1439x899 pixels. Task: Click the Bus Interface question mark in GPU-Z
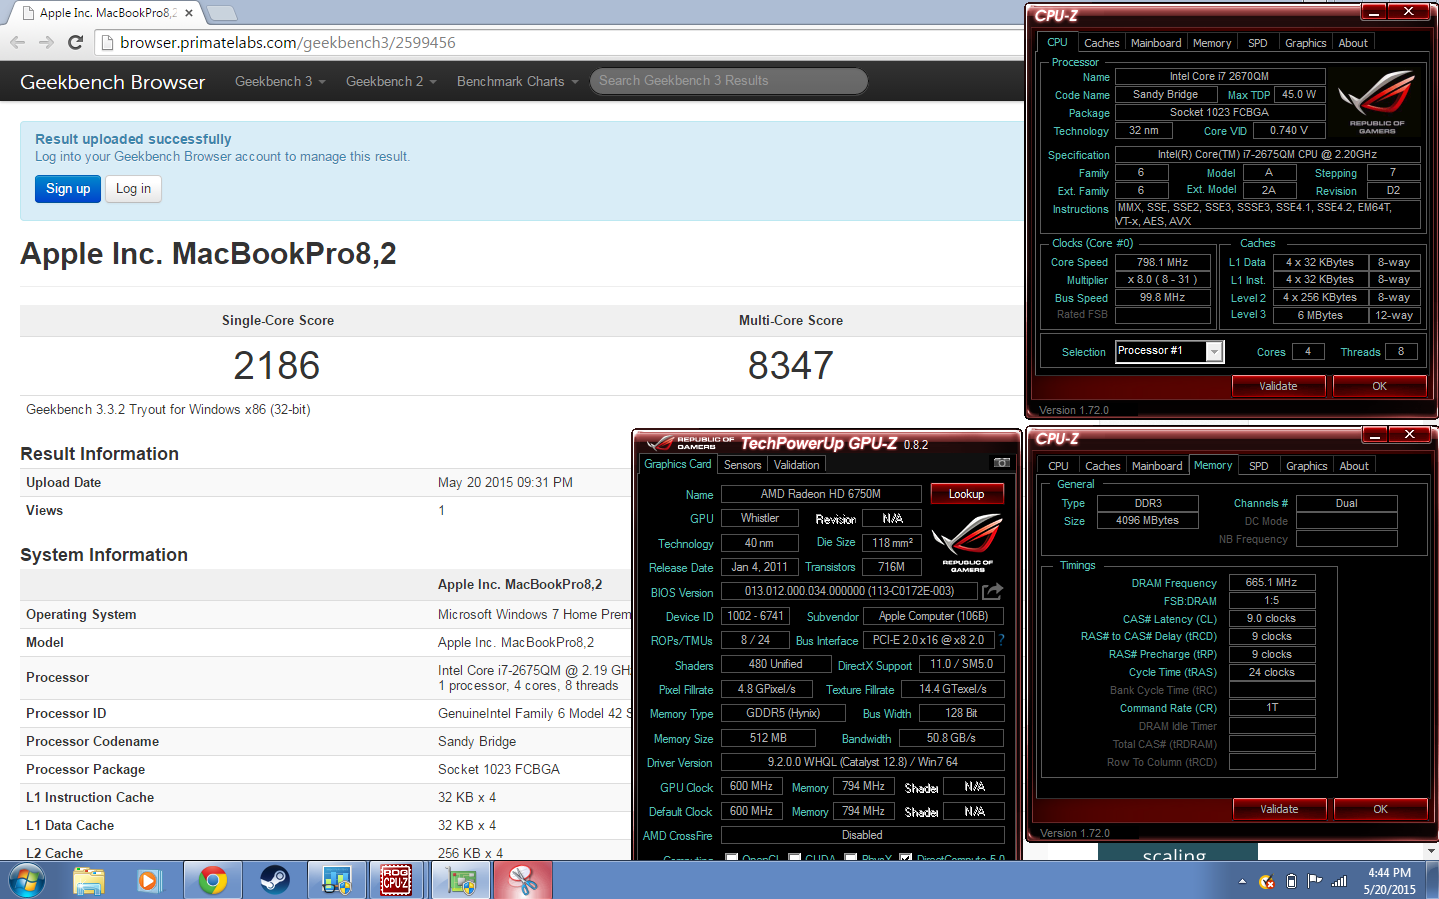1001,640
